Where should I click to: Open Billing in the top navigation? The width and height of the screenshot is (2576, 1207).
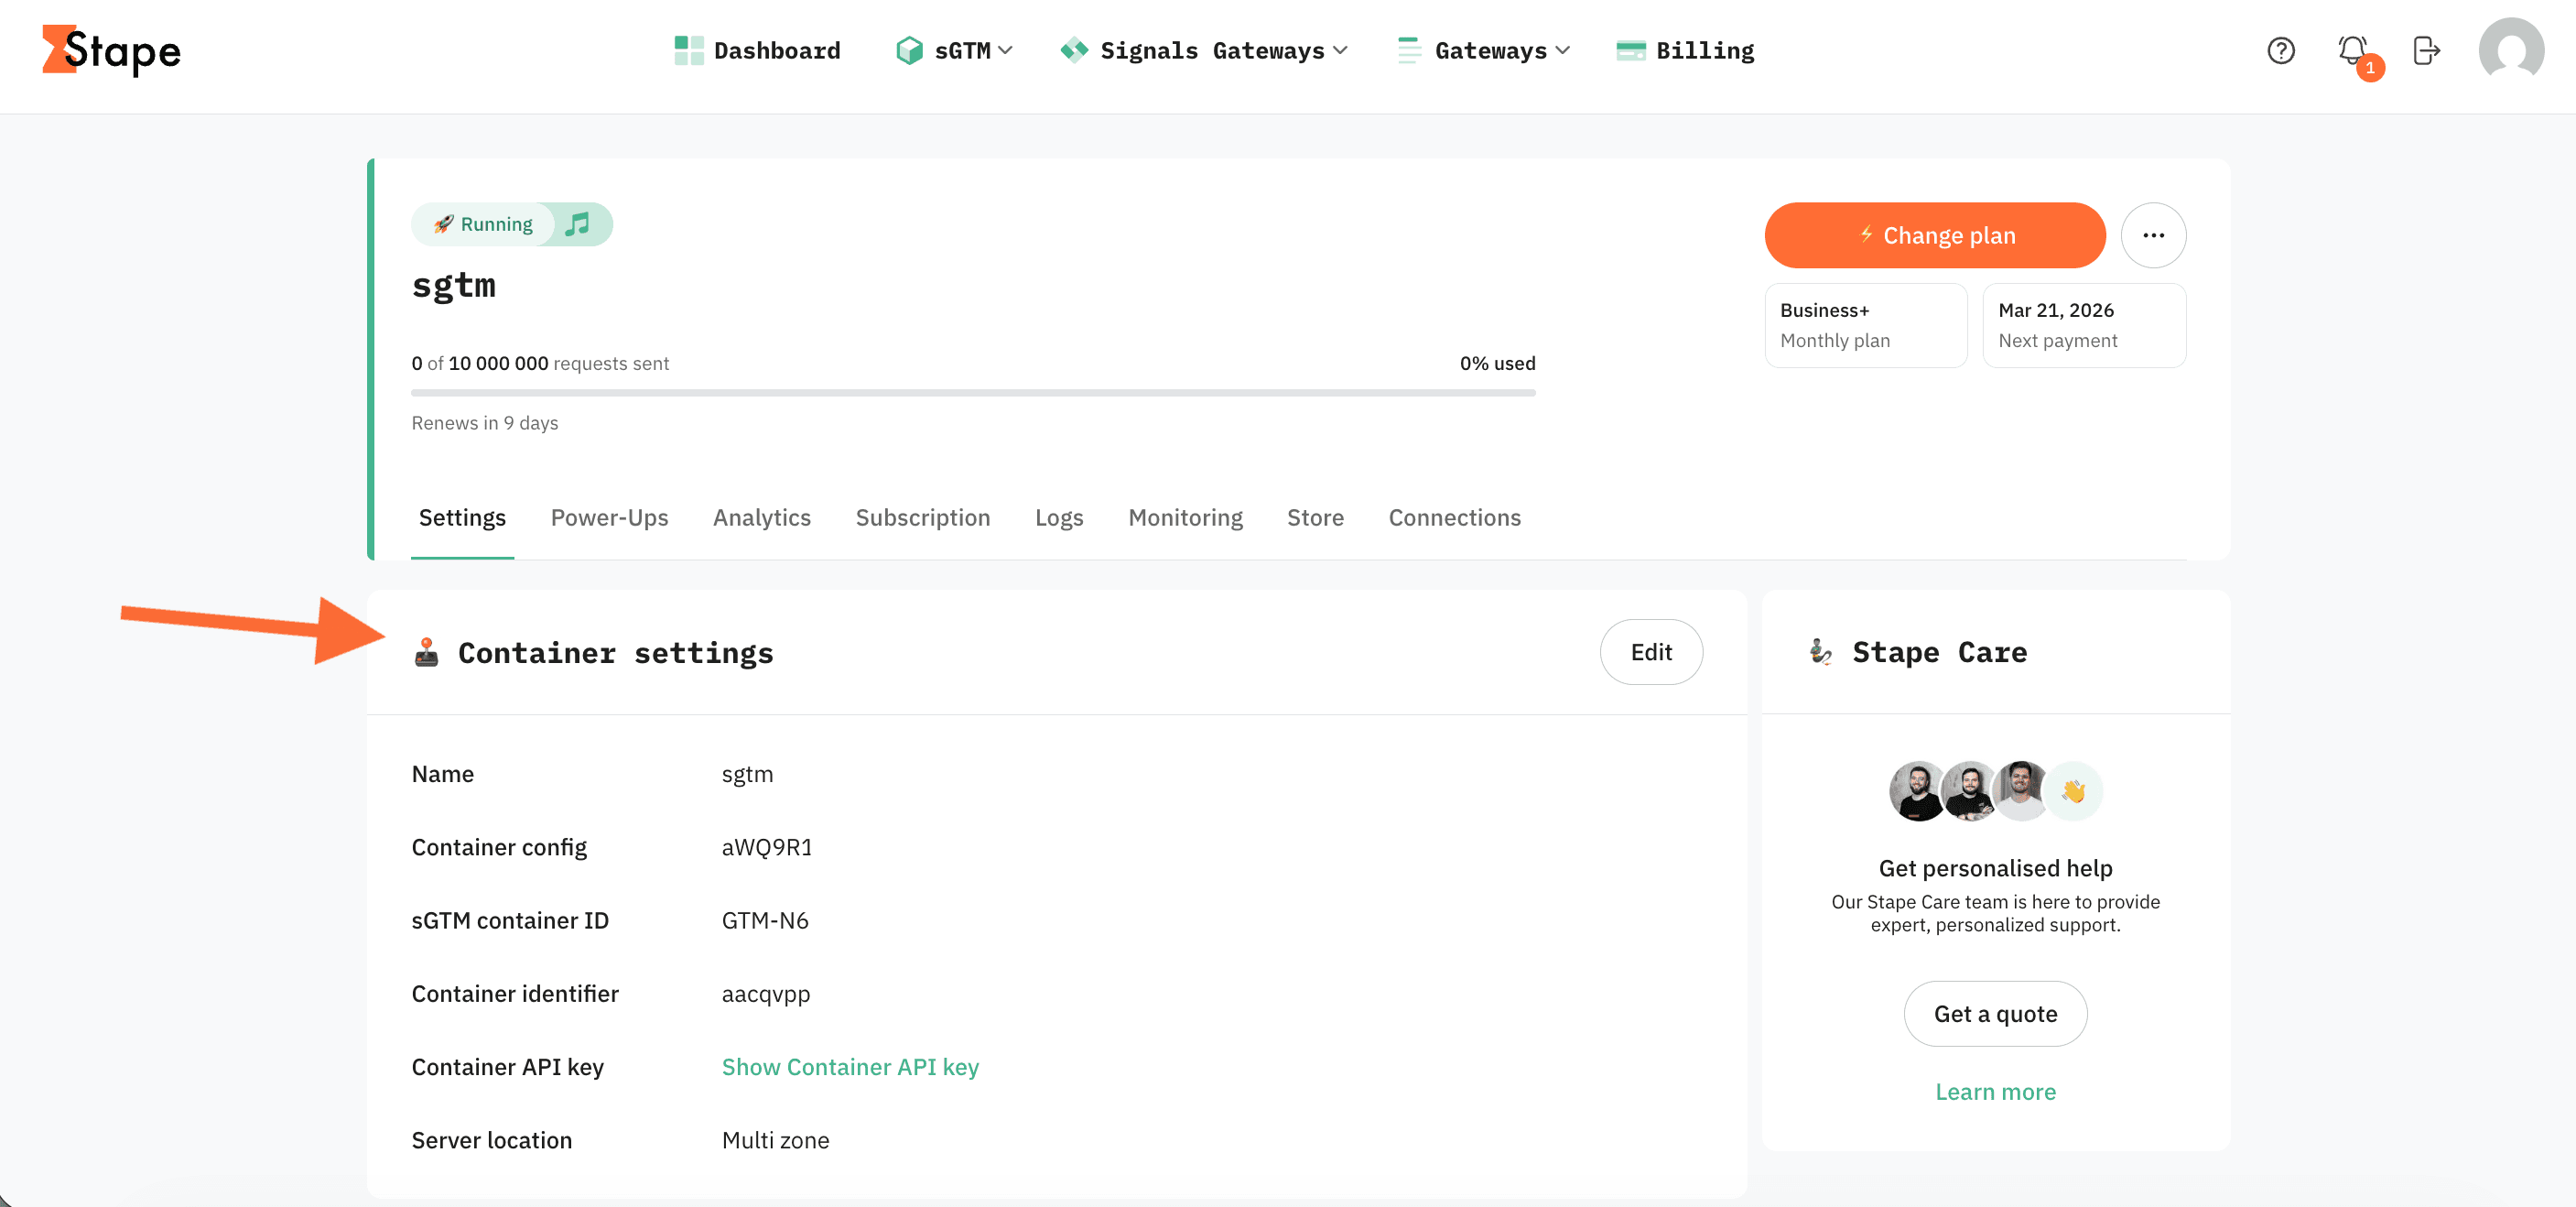(x=1686, y=50)
